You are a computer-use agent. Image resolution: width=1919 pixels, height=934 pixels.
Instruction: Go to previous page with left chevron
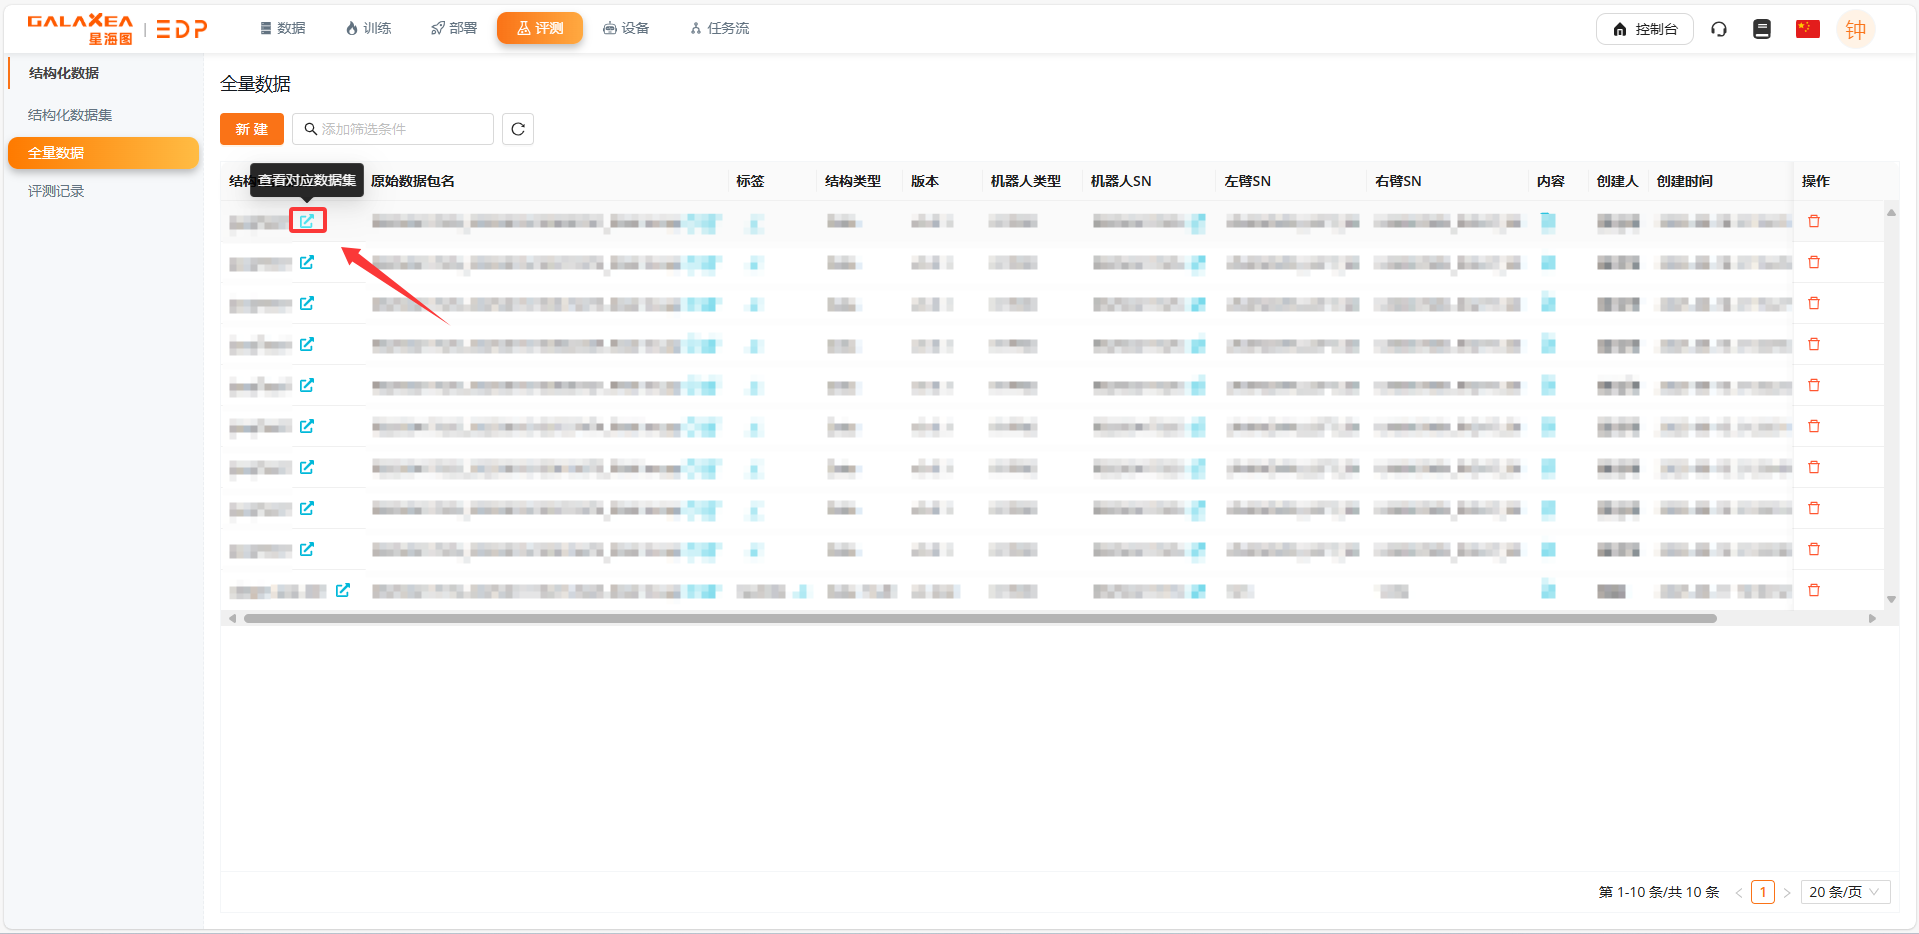tap(1739, 892)
